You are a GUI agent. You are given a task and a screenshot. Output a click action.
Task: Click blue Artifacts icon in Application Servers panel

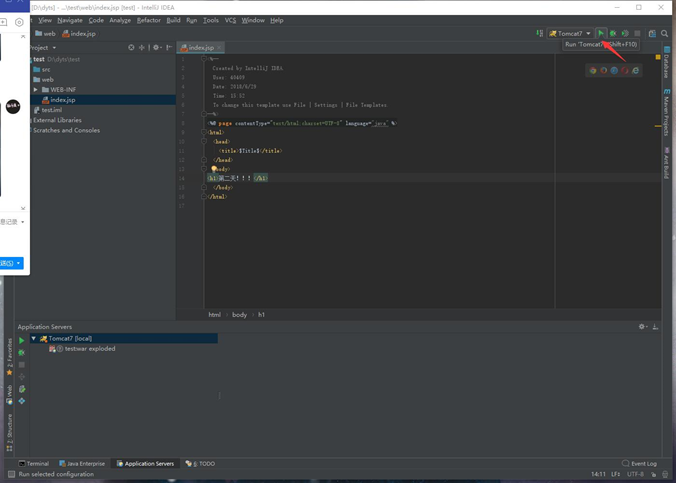click(22, 401)
